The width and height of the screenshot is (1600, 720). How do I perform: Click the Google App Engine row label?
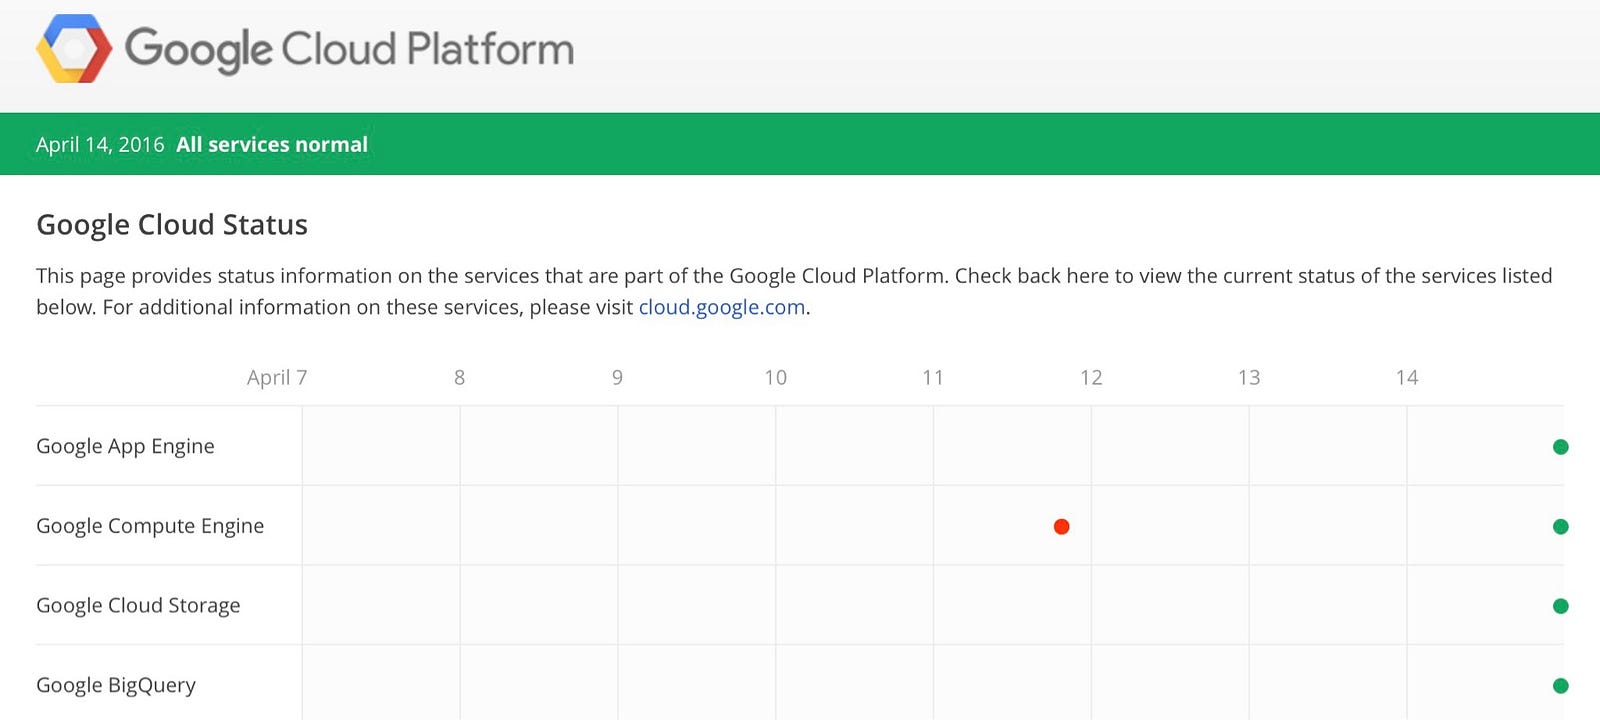[x=125, y=447]
